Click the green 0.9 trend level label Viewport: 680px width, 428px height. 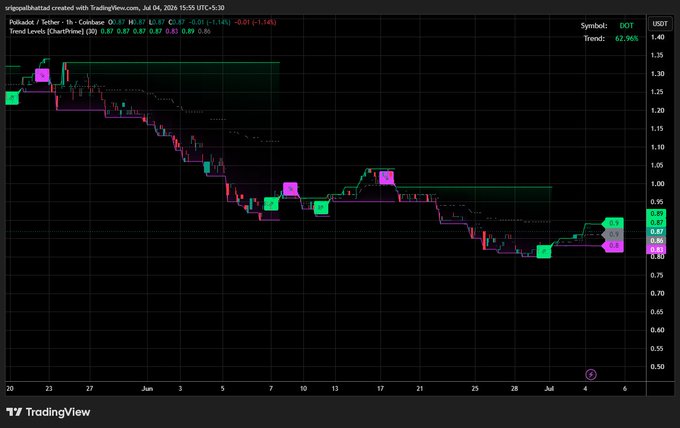613,223
